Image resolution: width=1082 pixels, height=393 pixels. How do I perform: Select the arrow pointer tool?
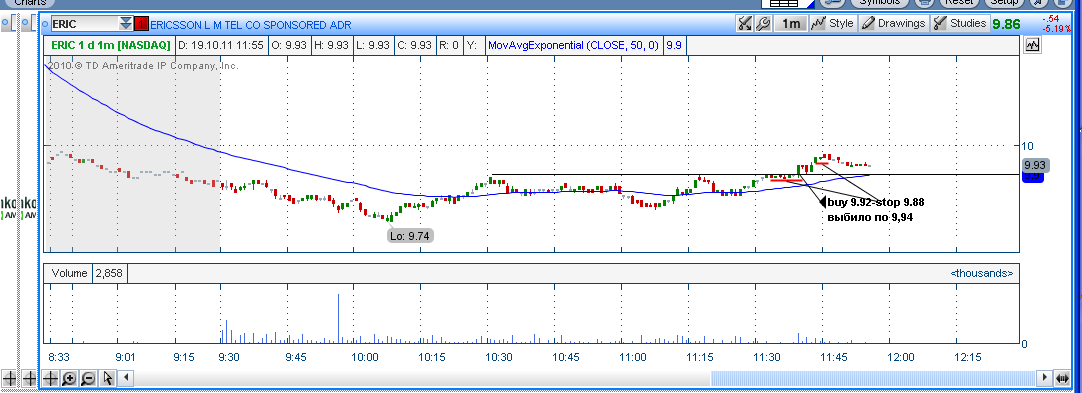[x=108, y=378]
